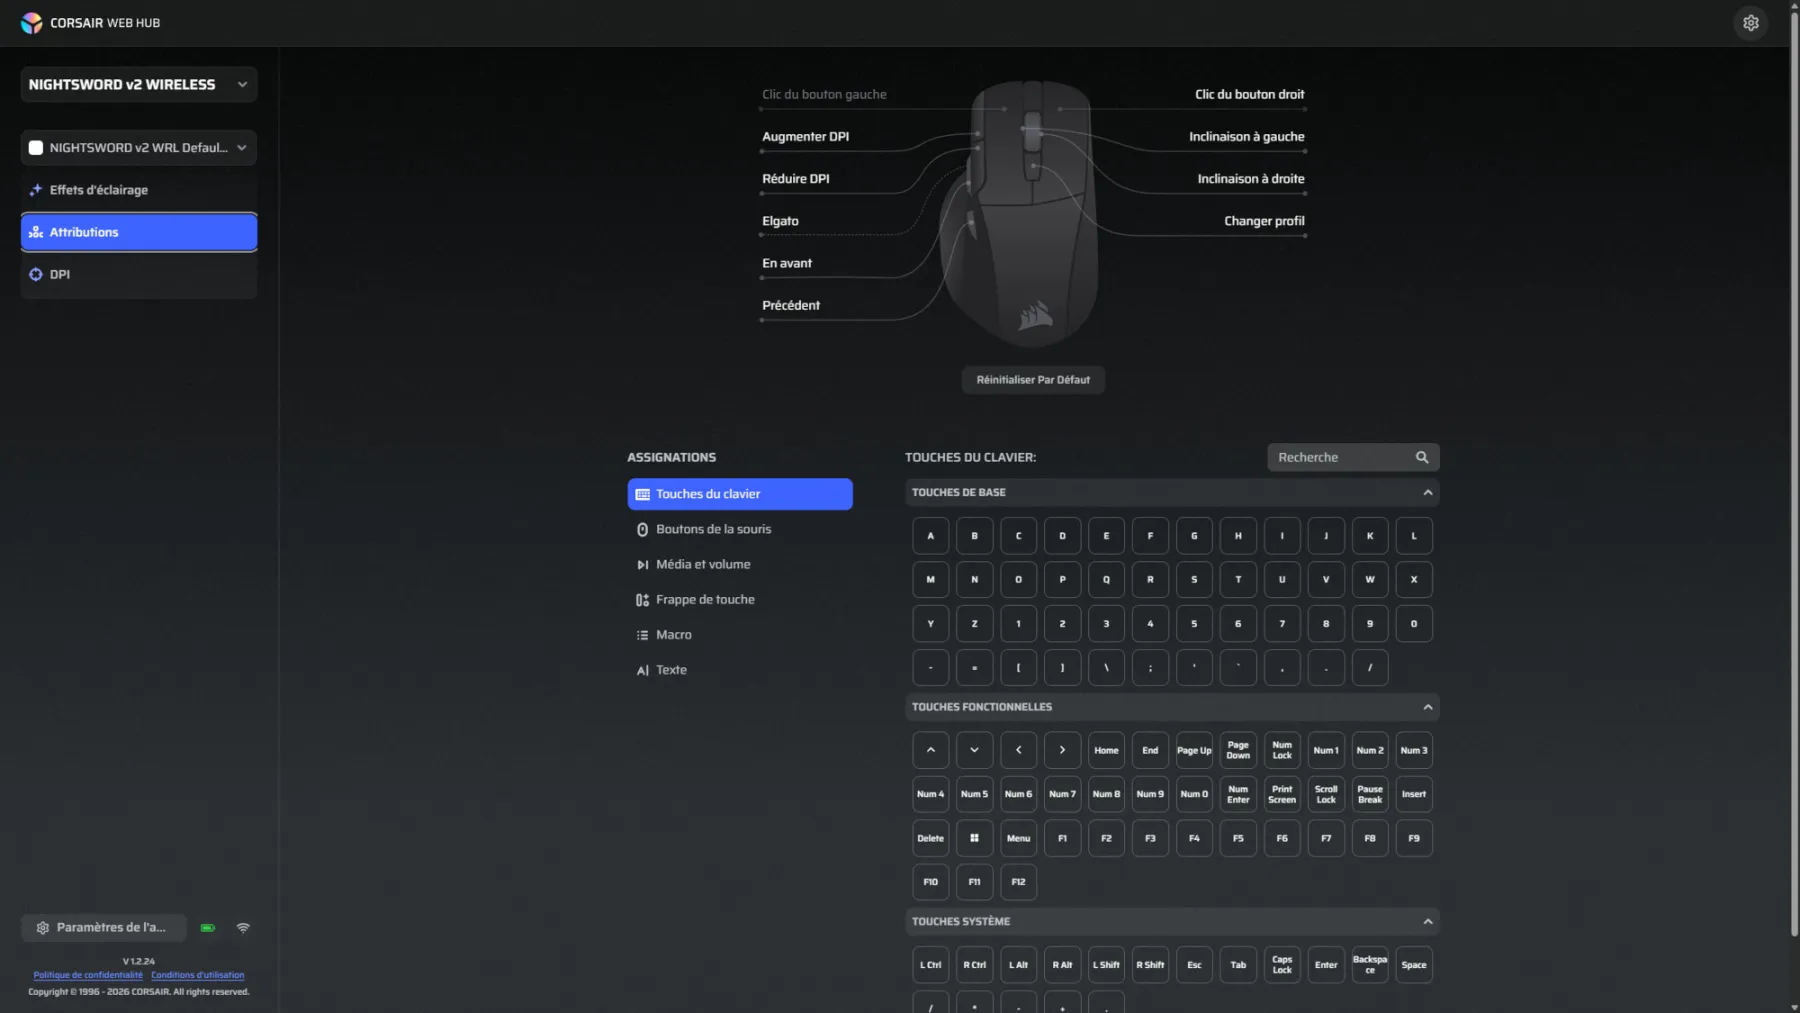1800x1013 pixels.
Task: Choose the Menu key
Action: pos(1018,838)
